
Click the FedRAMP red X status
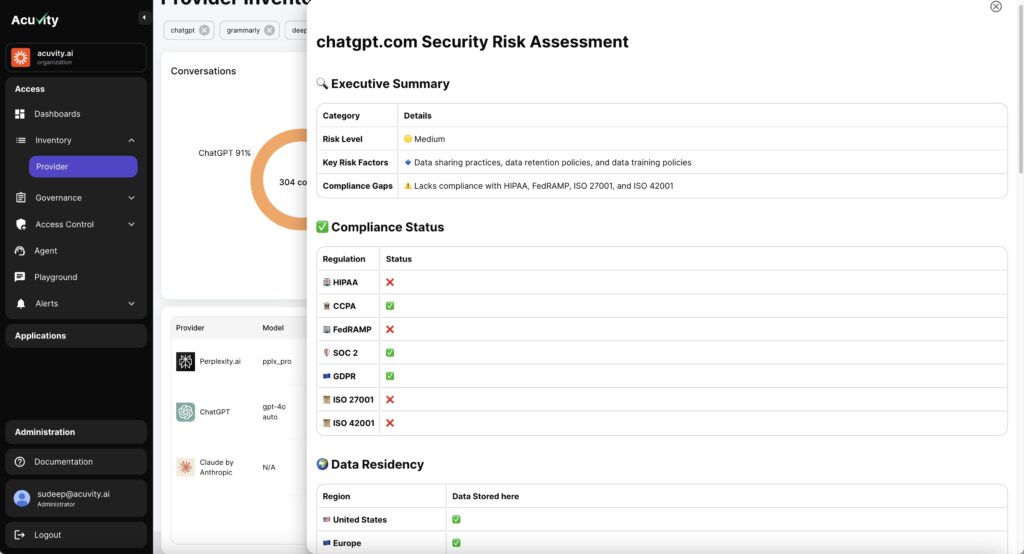coord(390,329)
